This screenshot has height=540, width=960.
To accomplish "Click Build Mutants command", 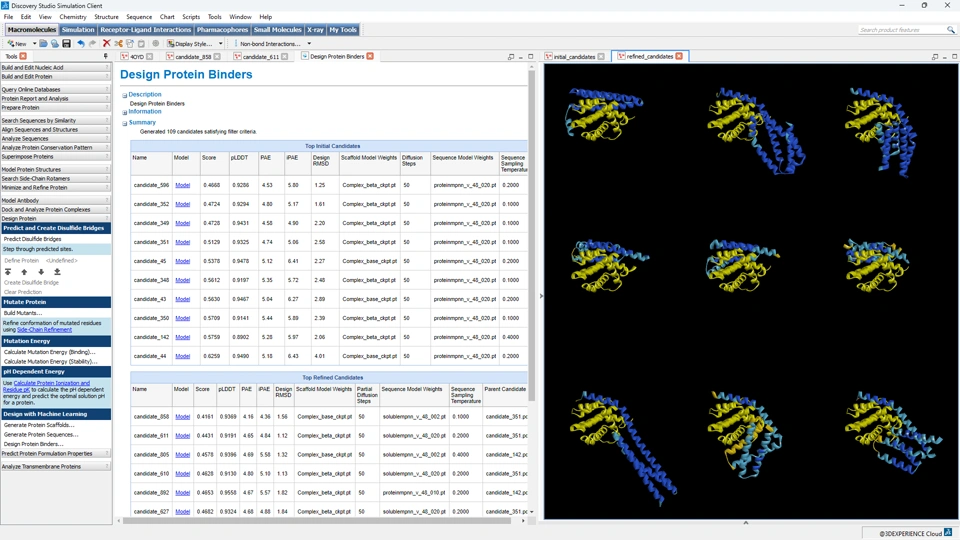I will point(23,313).
